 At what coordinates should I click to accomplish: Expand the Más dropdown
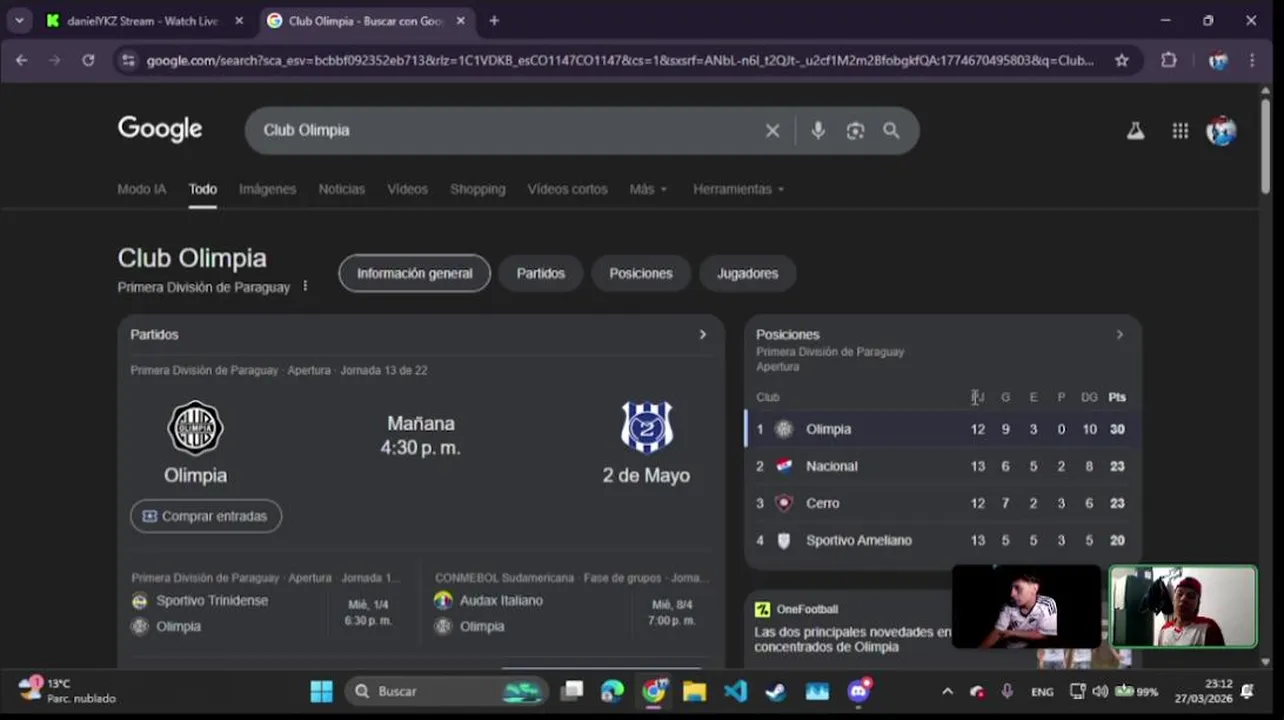point(648,189)
